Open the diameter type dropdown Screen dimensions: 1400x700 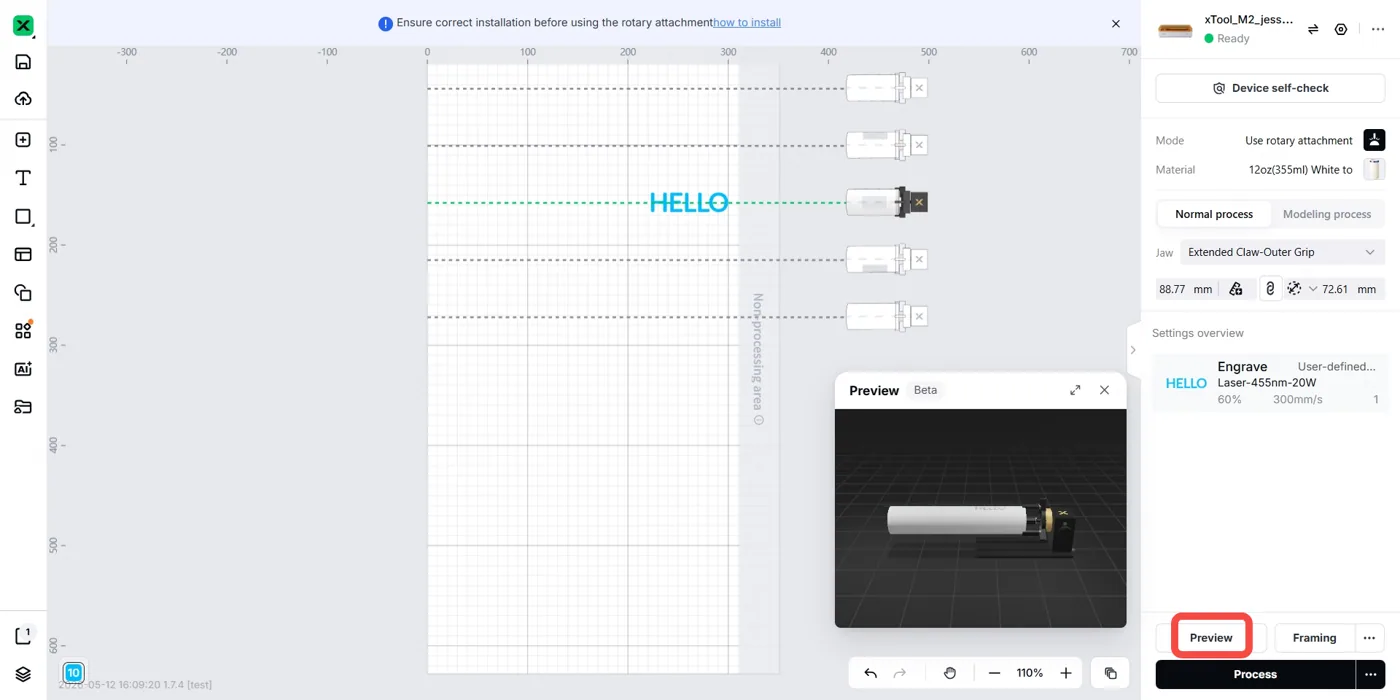pyautogui.click(x=1301, y=289)
